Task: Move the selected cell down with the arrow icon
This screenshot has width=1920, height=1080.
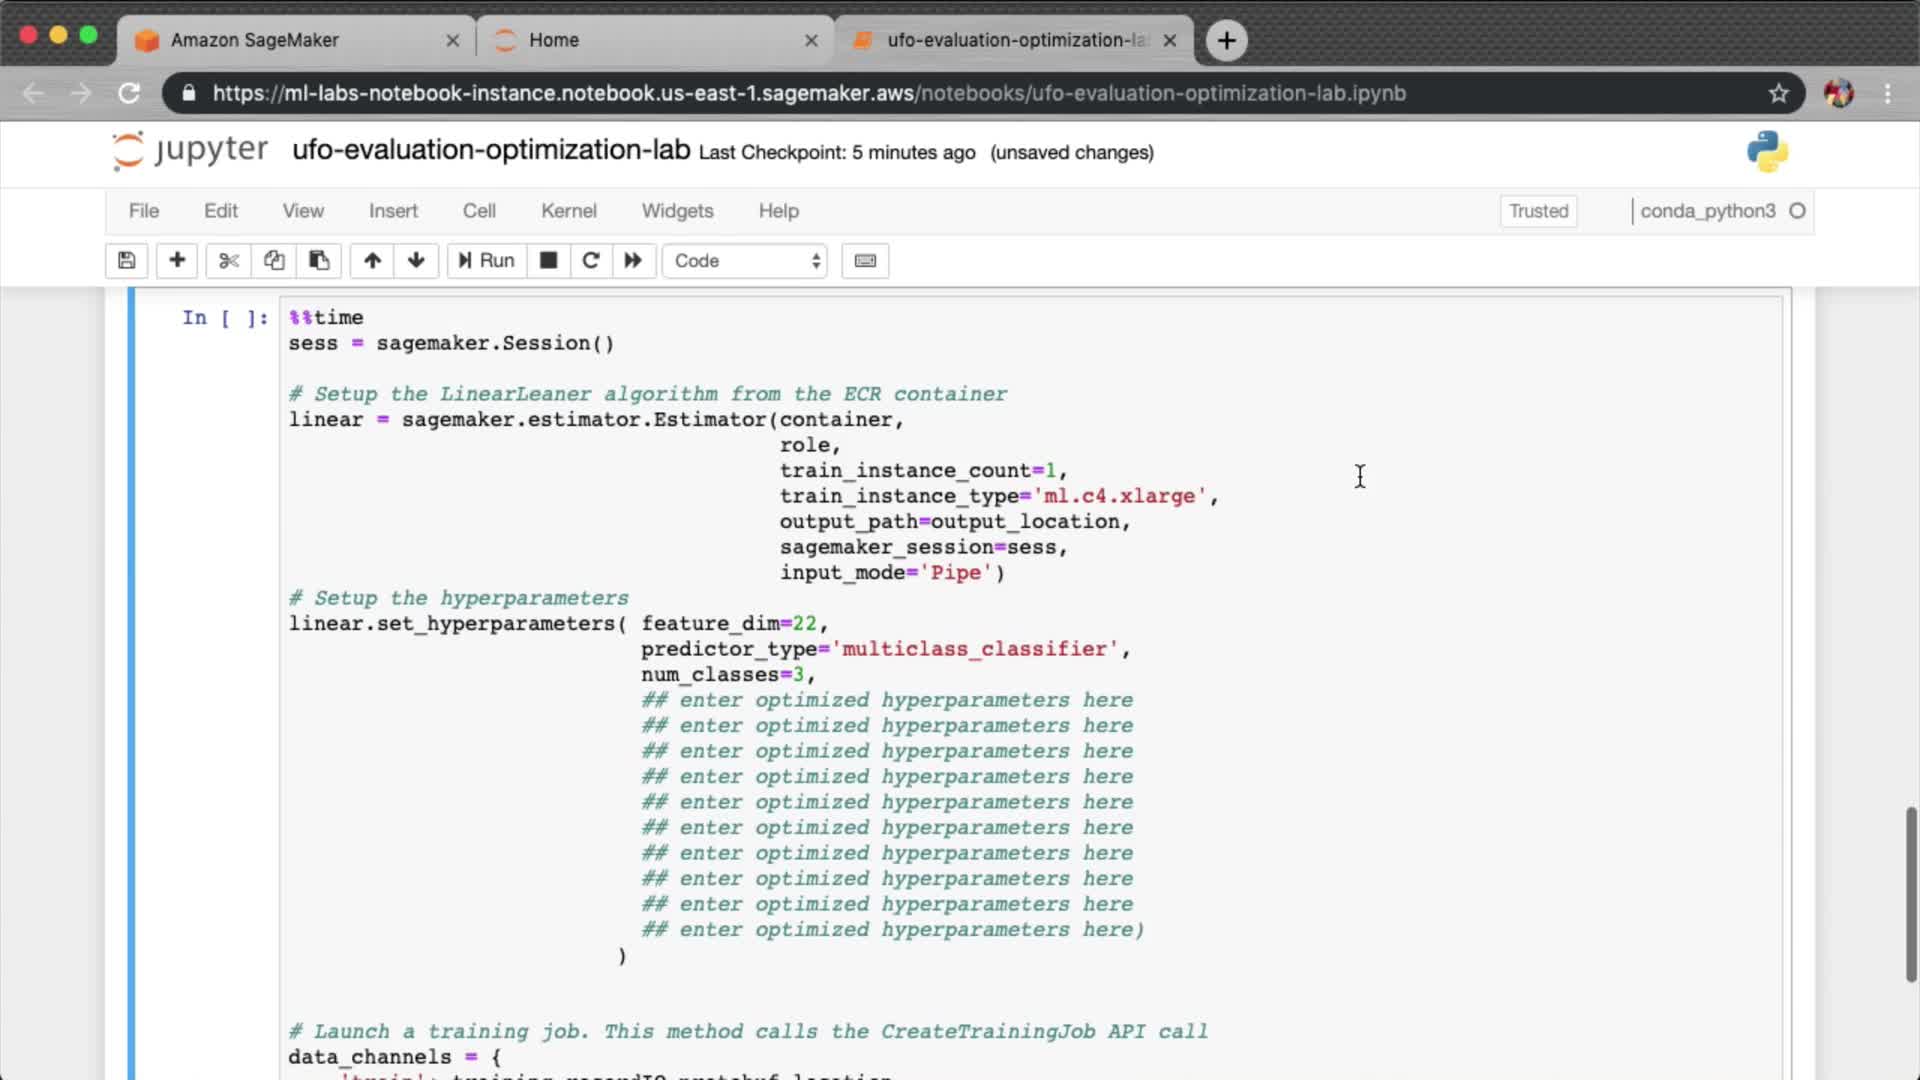Action: [x=416, y=261]
